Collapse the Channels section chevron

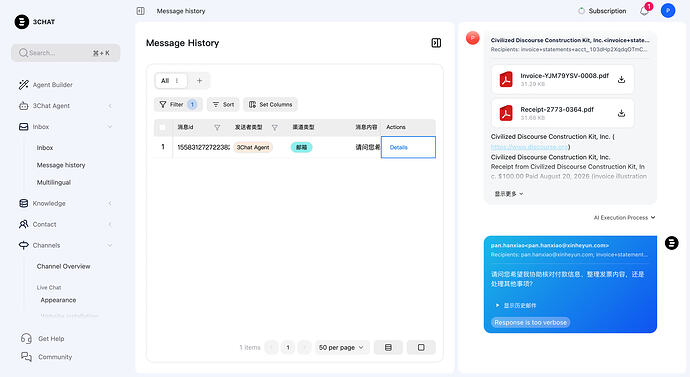coord(110,245)
